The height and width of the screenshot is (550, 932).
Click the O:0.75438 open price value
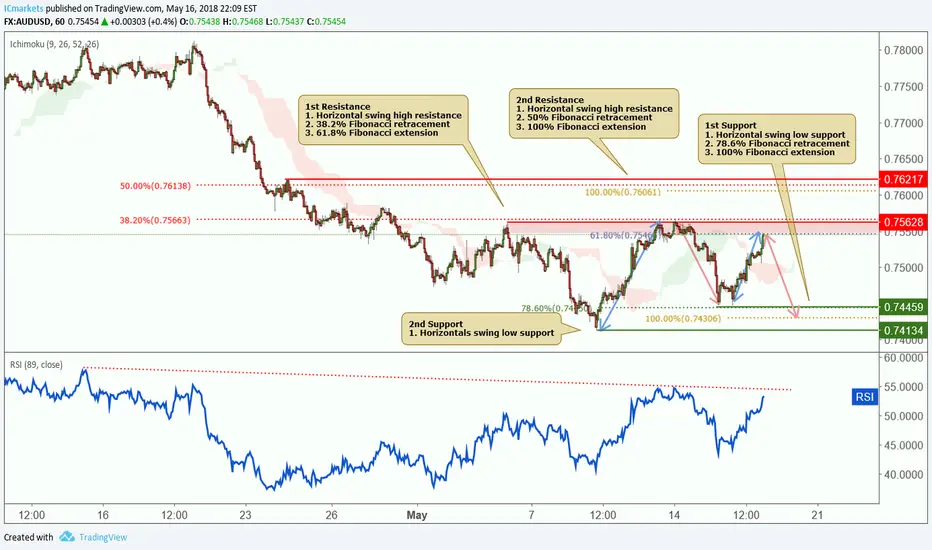[200, 21]
